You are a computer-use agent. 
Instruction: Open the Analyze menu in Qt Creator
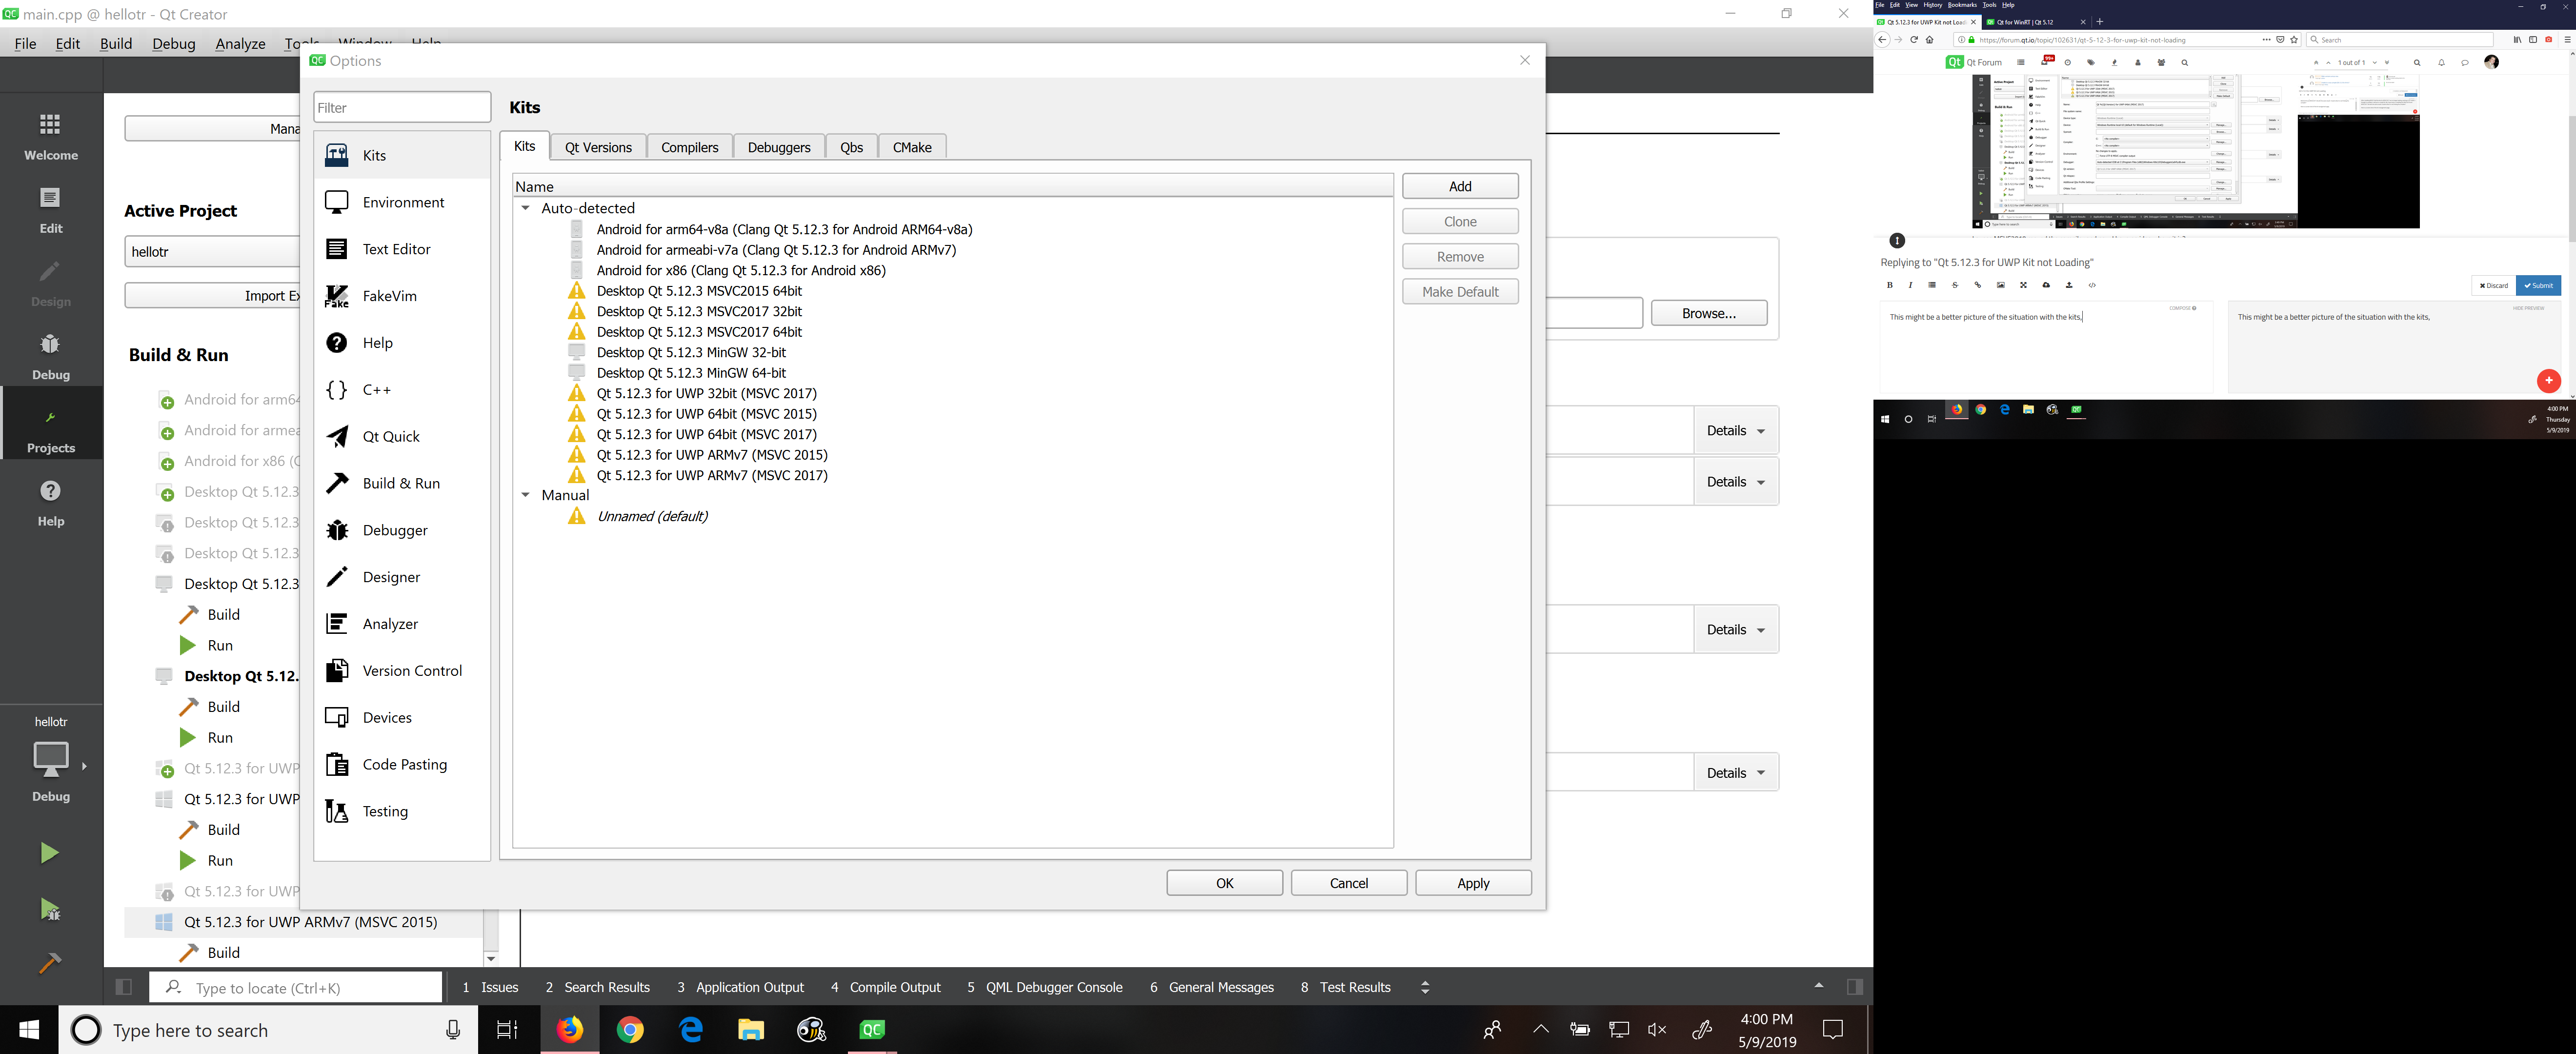[240, 43]
